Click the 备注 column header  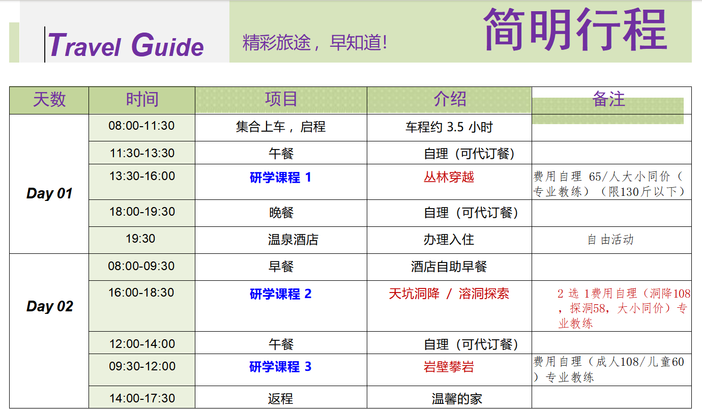[x=608, y=100]
